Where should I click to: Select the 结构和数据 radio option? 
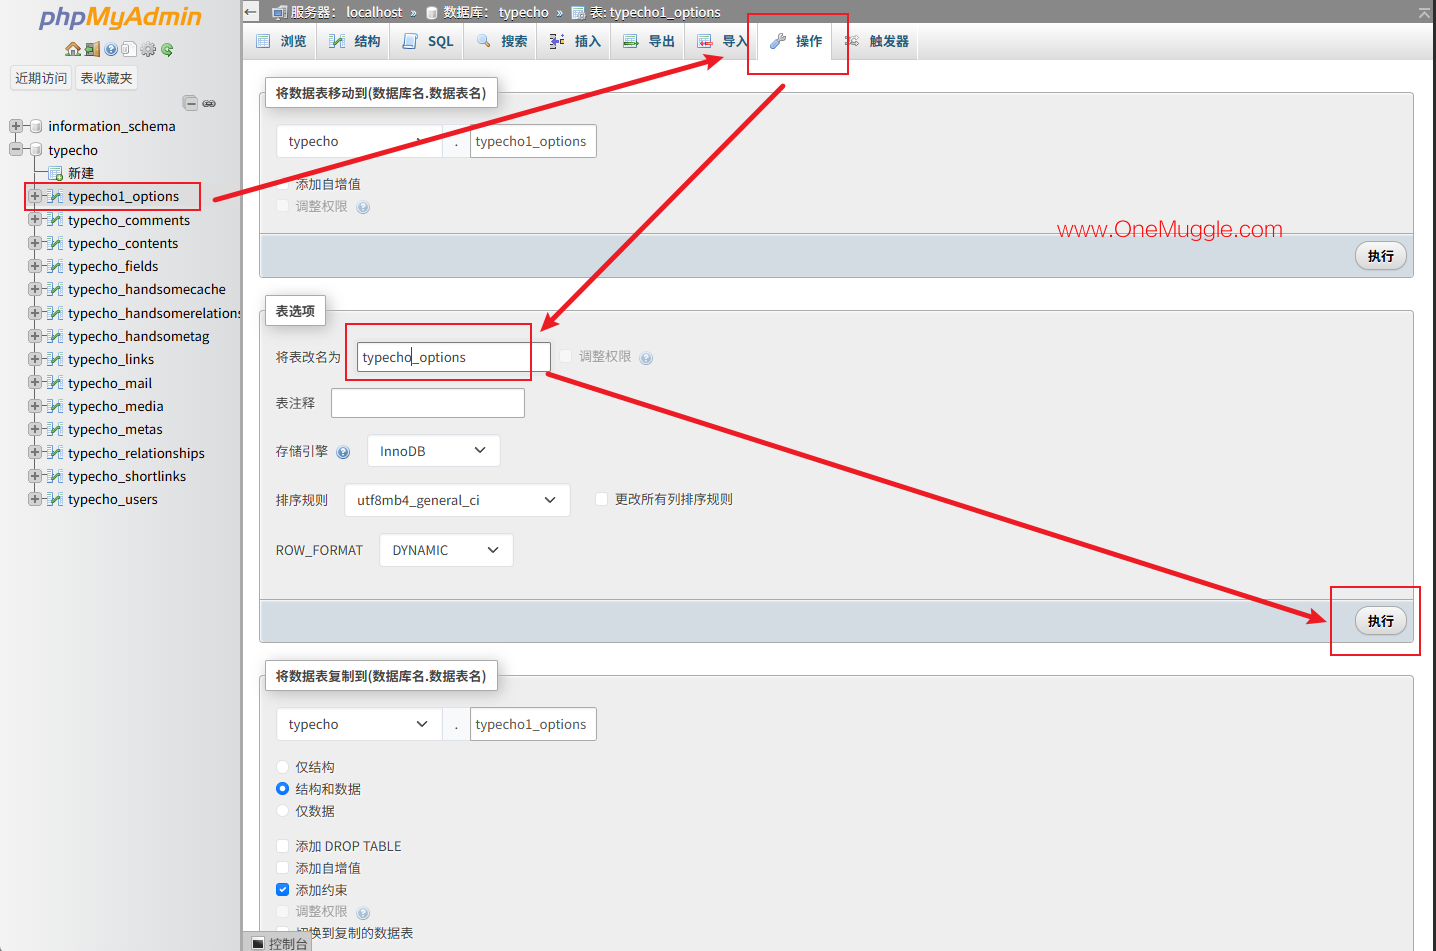282,789
